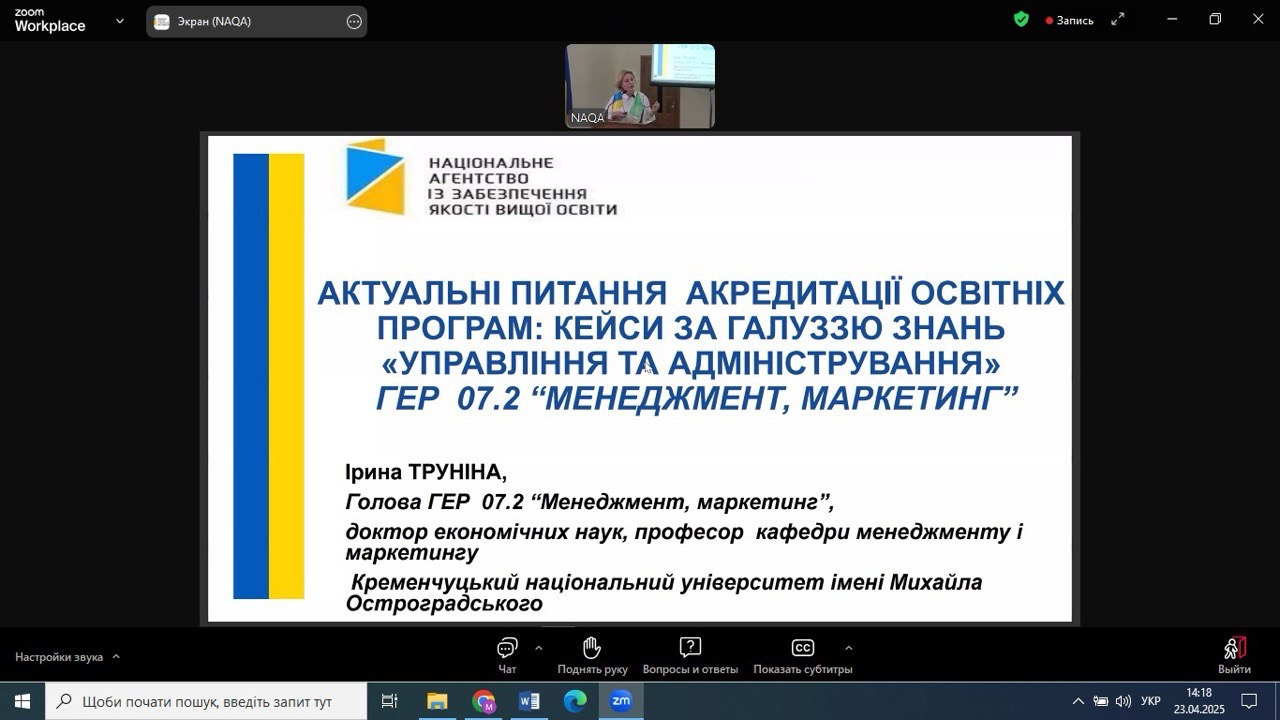Image resolution: width=1280 pixels, height=720 pixels.
Task: Enter full screen via expand arrows icon
Action: click(x=1118, y=19)
